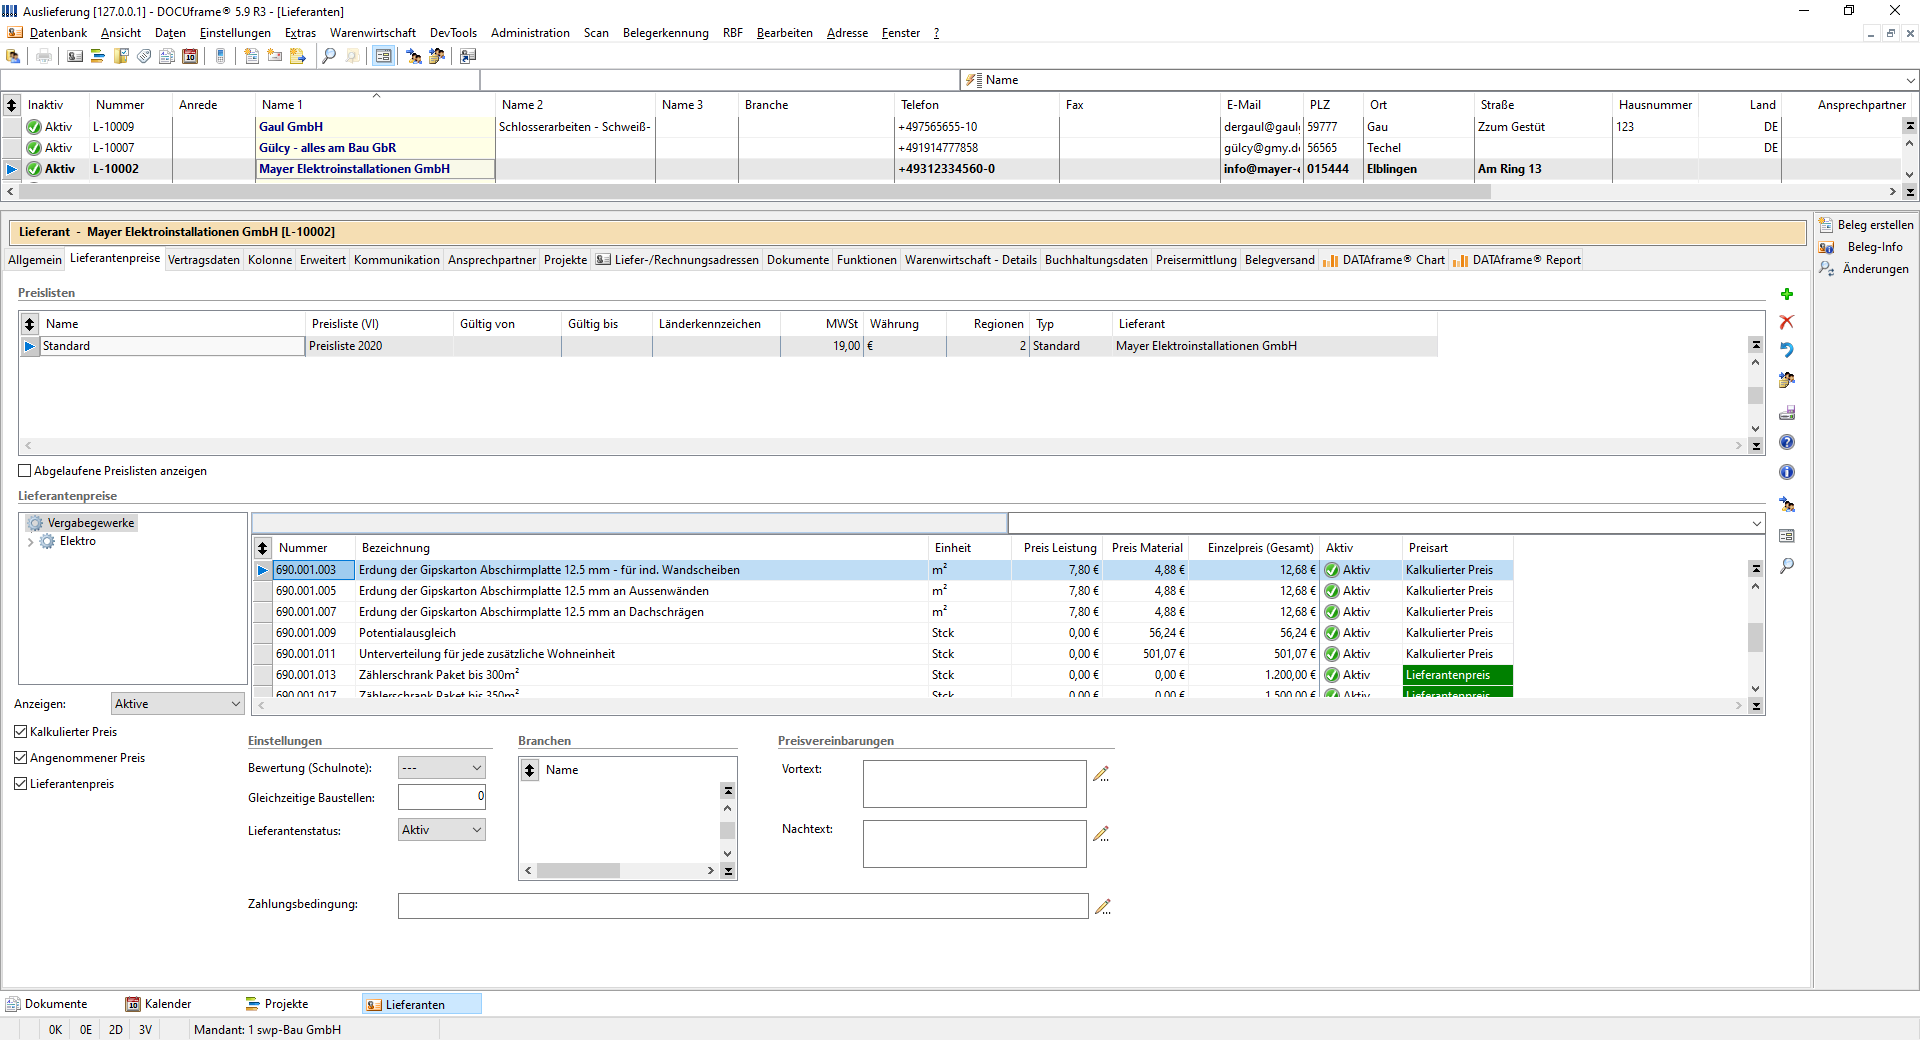The height and width of the screenshot is (1040, 1920).
Task: Select supplier row Gaul GmbH
Action: 950,127
